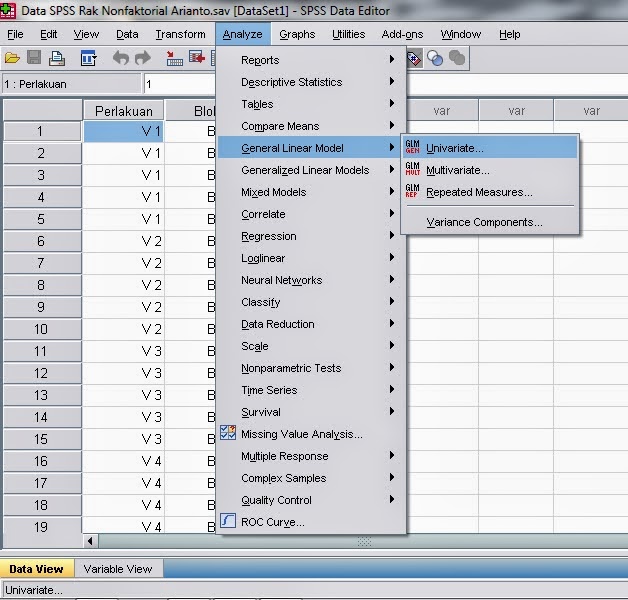Select row header number 10
Image resolution: width=628 pixels, height=600 pixels.
coord(42,329)
